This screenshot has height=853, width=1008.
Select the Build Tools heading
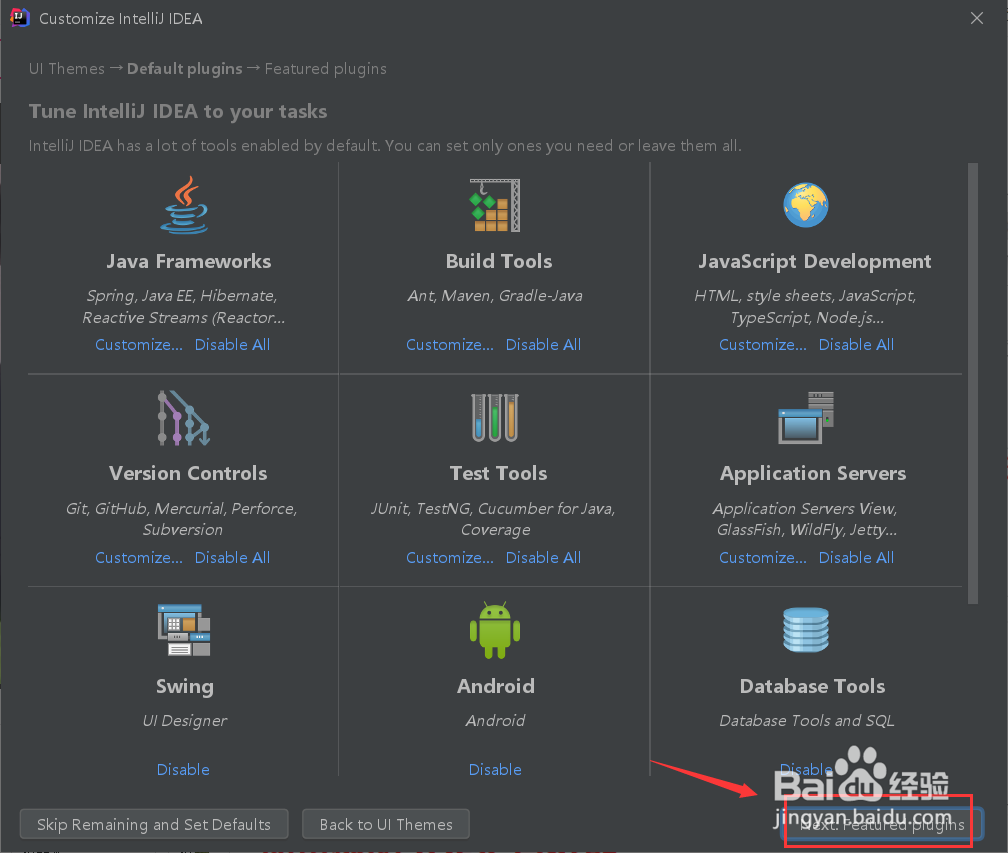(499, 262)
